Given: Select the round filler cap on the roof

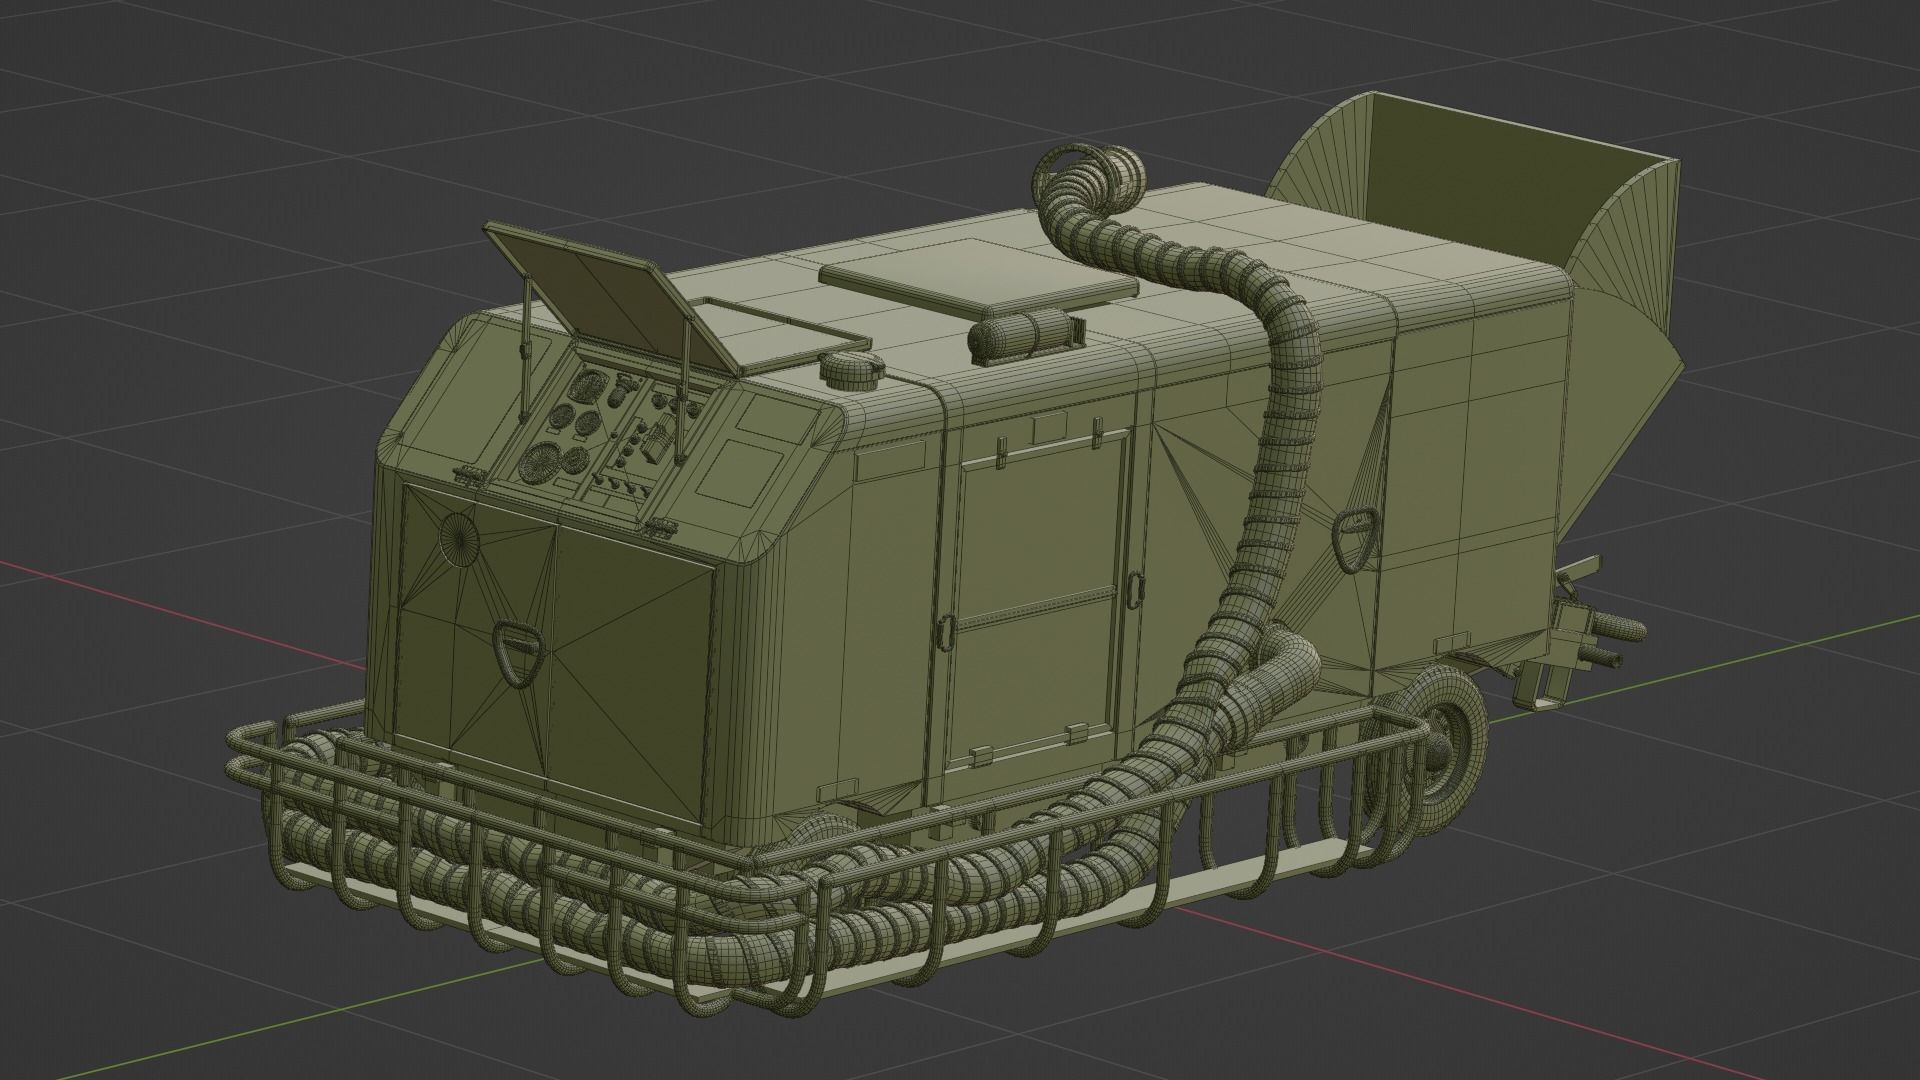Looking at the screenshot, I should point(852,373).
